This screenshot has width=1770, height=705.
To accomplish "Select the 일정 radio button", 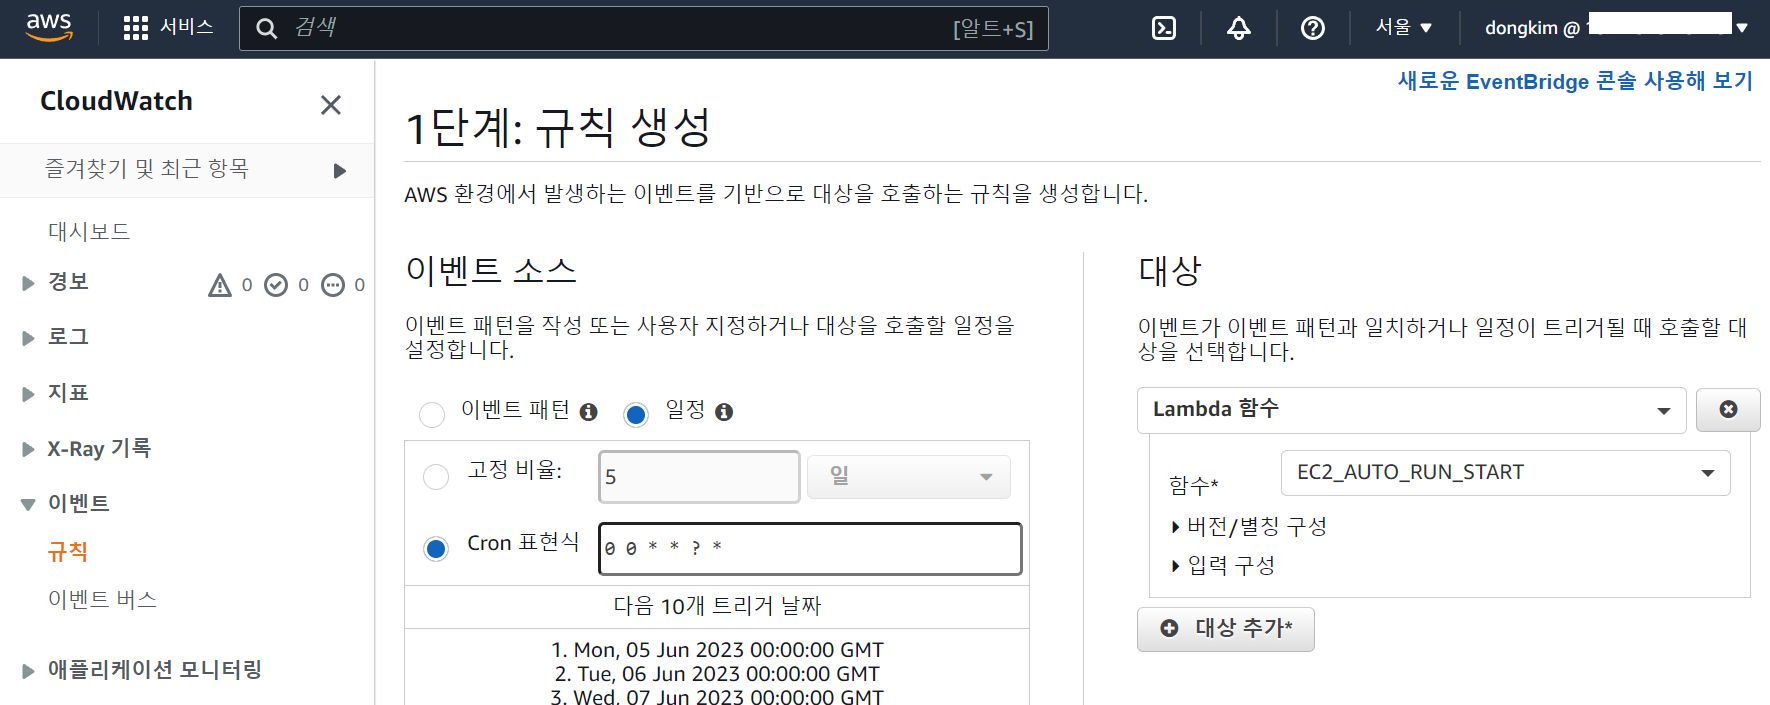I will (636, 414).
